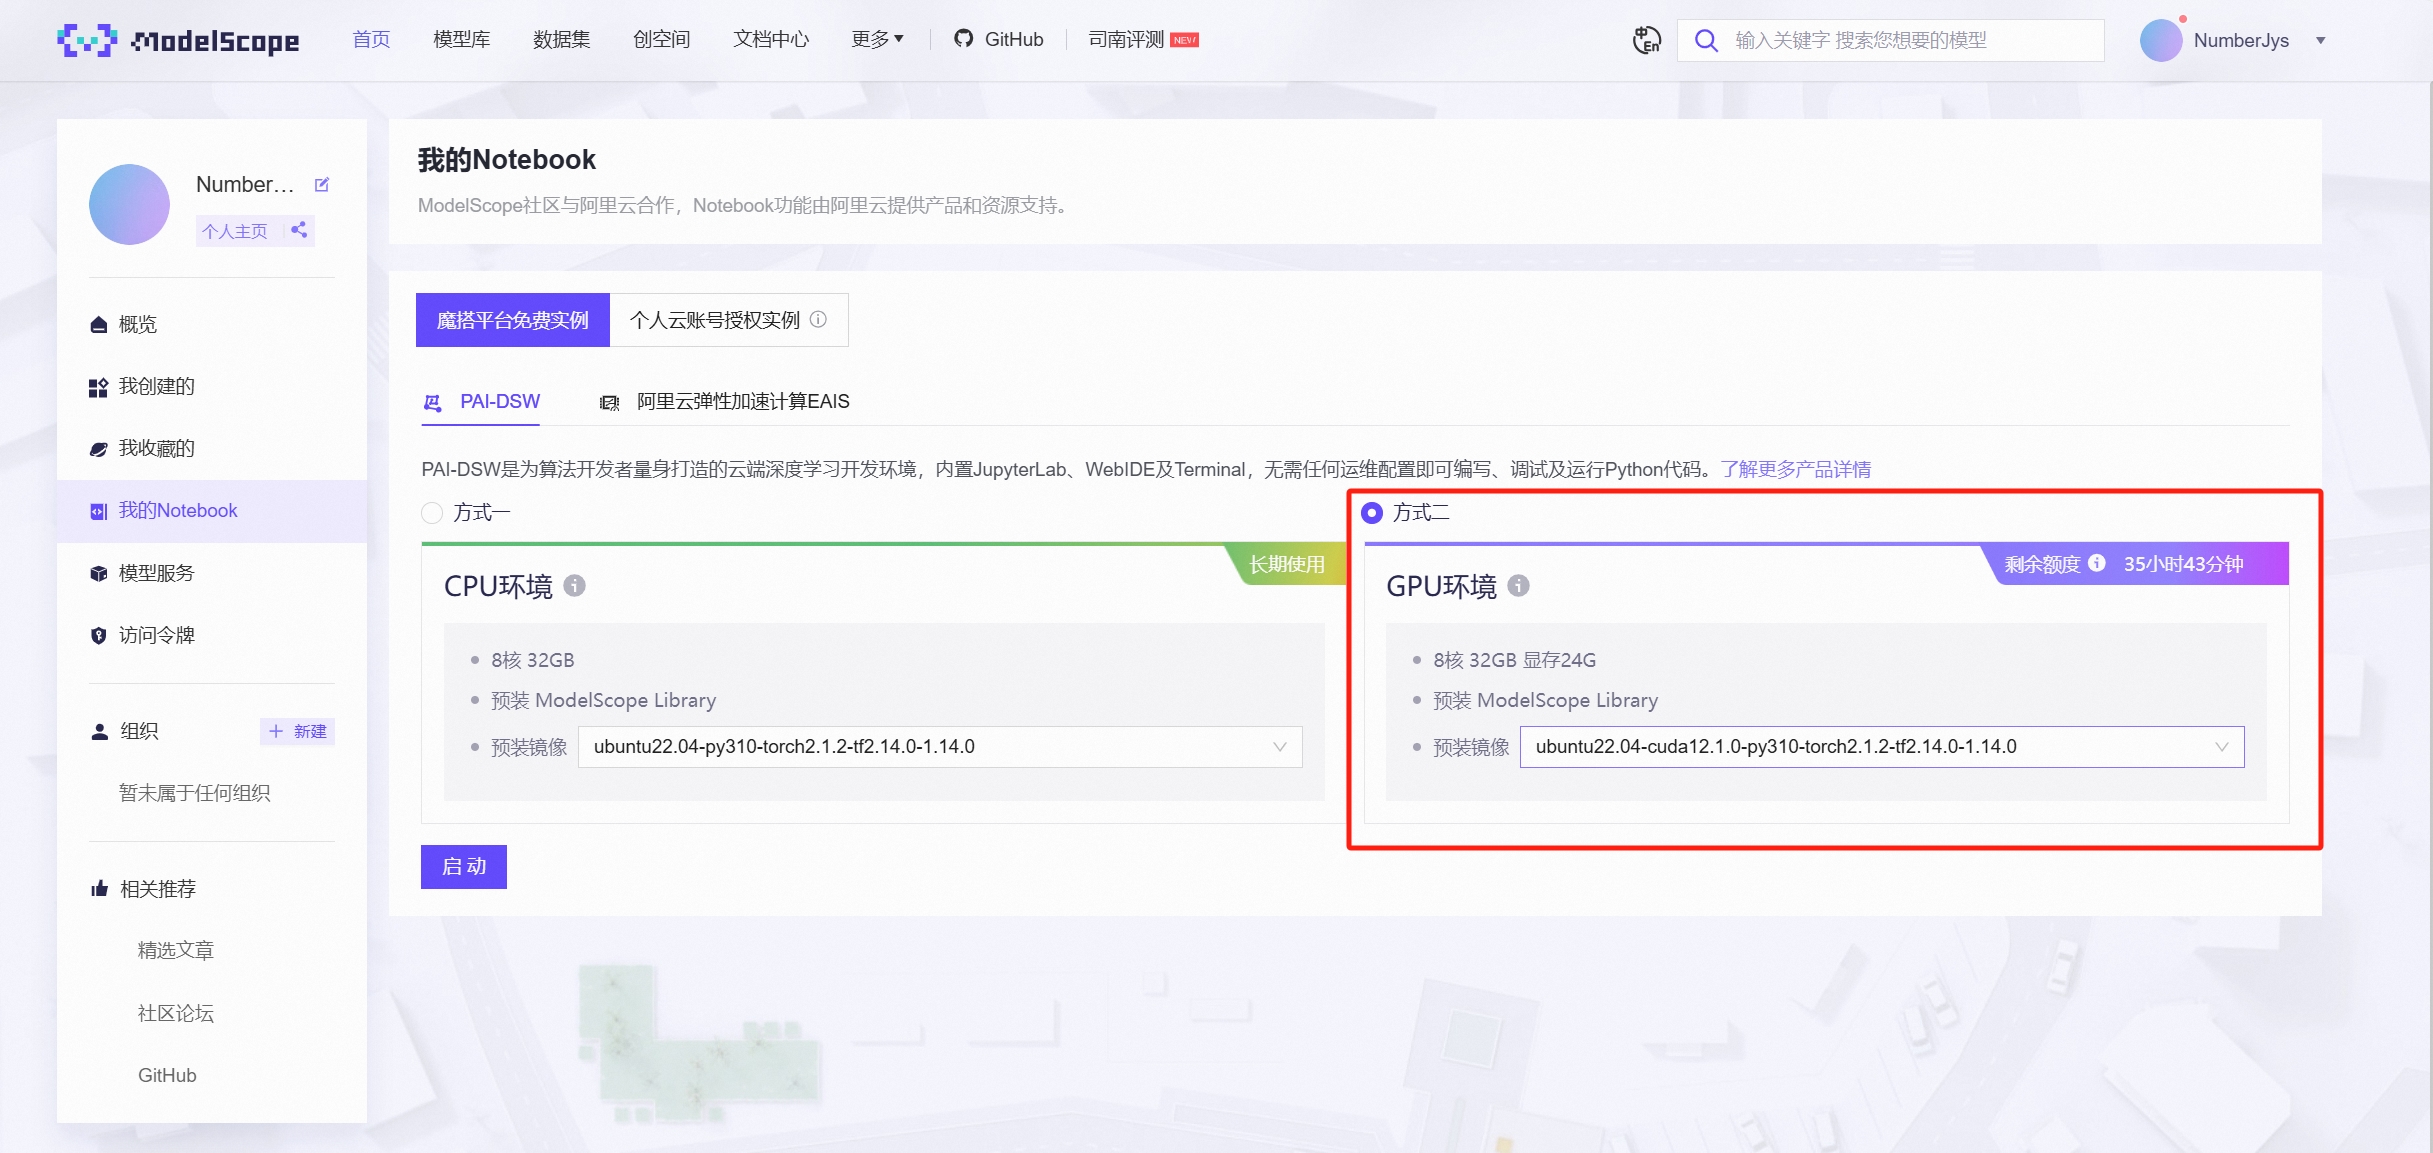Open the CPU 预装镜像 dropdown
This screenshot has width=2433, height=1153.
(940, 747)
